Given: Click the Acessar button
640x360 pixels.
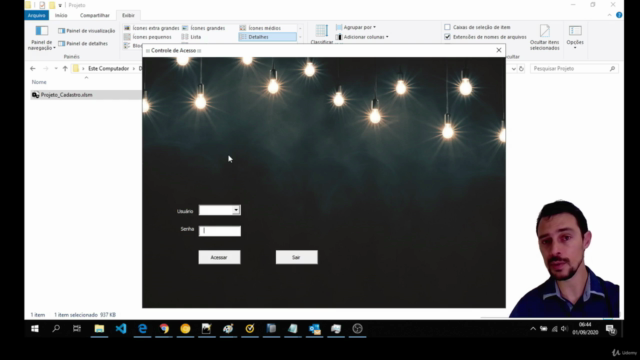Looking at the screenshot, I should tap(219, 257).
